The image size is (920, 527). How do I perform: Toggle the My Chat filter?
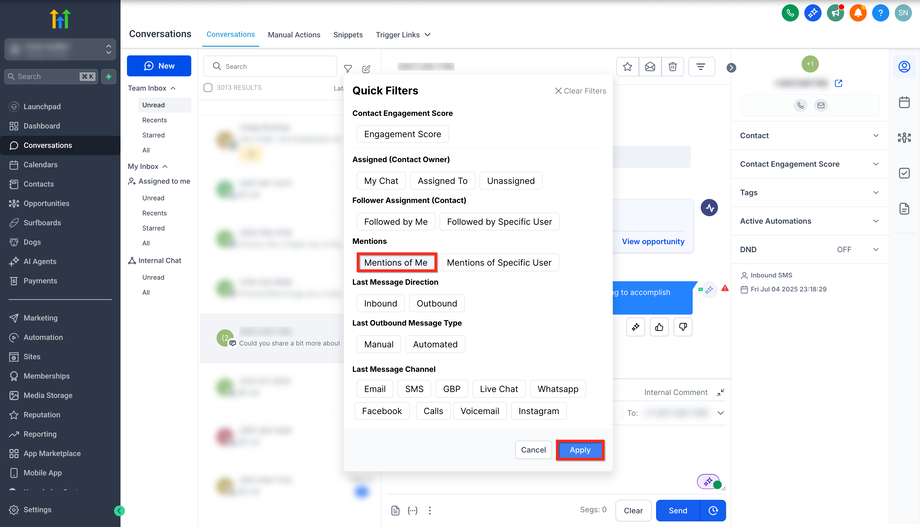(x=381, y=181)
